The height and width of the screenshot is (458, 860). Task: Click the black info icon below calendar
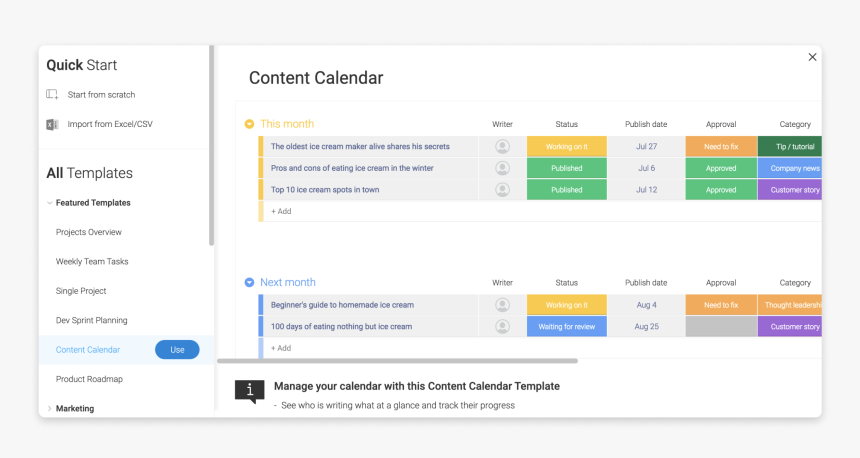point(250,391)
